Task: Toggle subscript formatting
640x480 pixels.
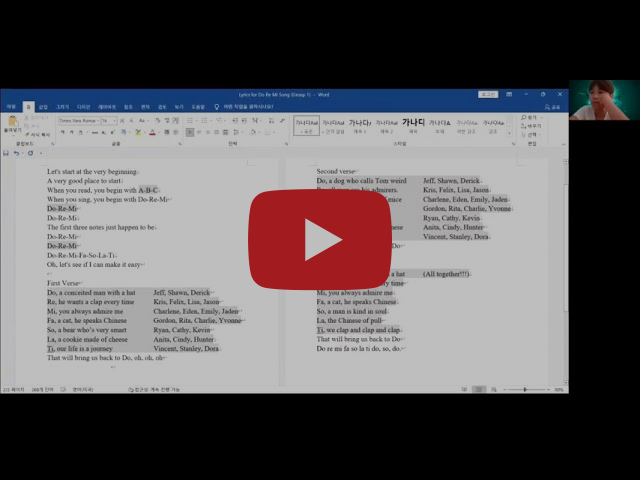Action: (x=104, y=132)
